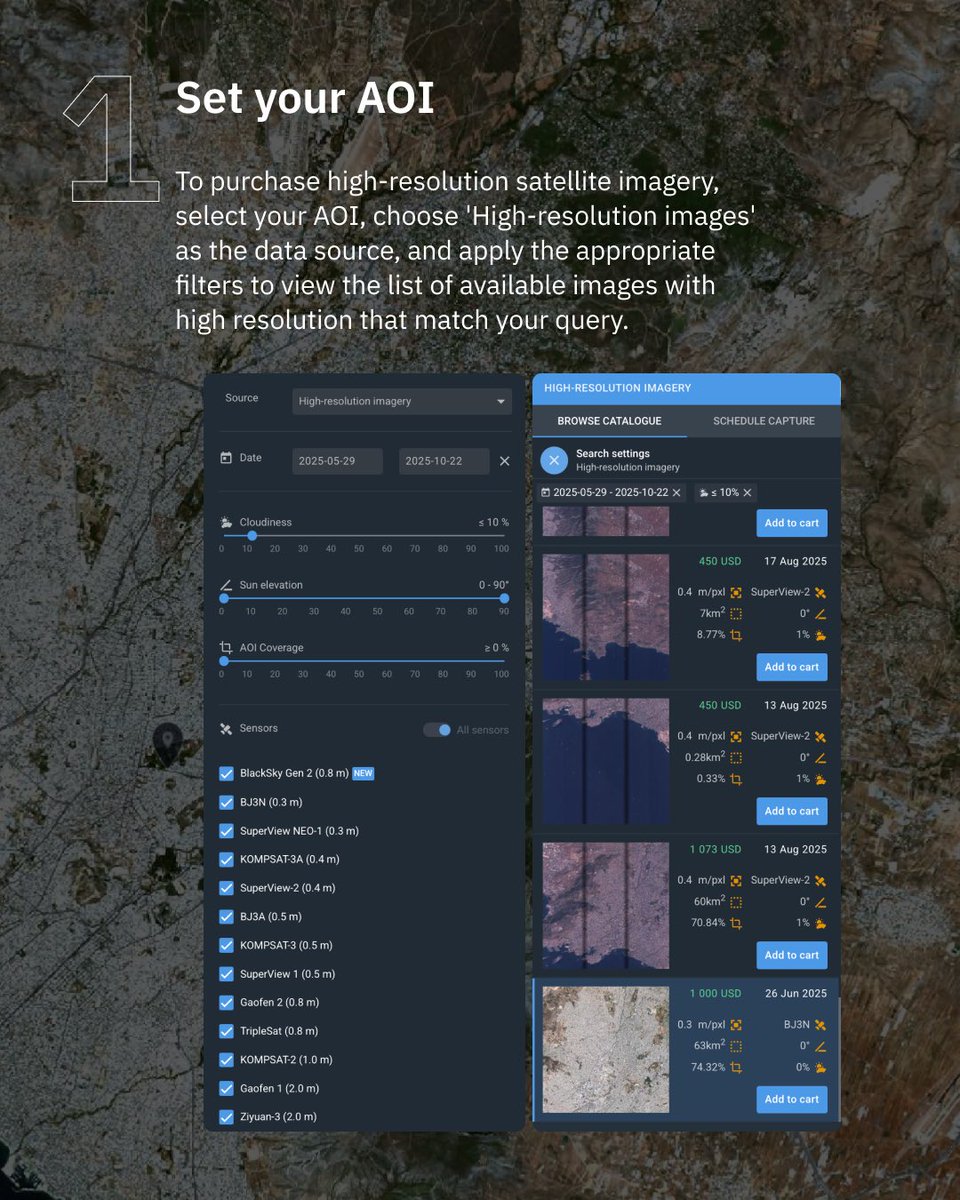This screenshot has height=1200, width=960.
Task: Close Search settings with round X button
Action: 554,460
